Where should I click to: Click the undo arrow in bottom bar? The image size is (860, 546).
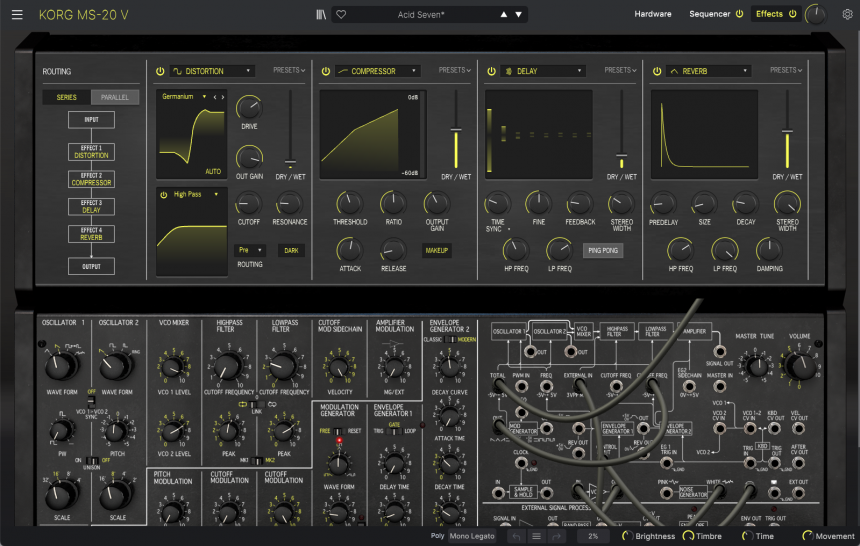coord(517,536)
